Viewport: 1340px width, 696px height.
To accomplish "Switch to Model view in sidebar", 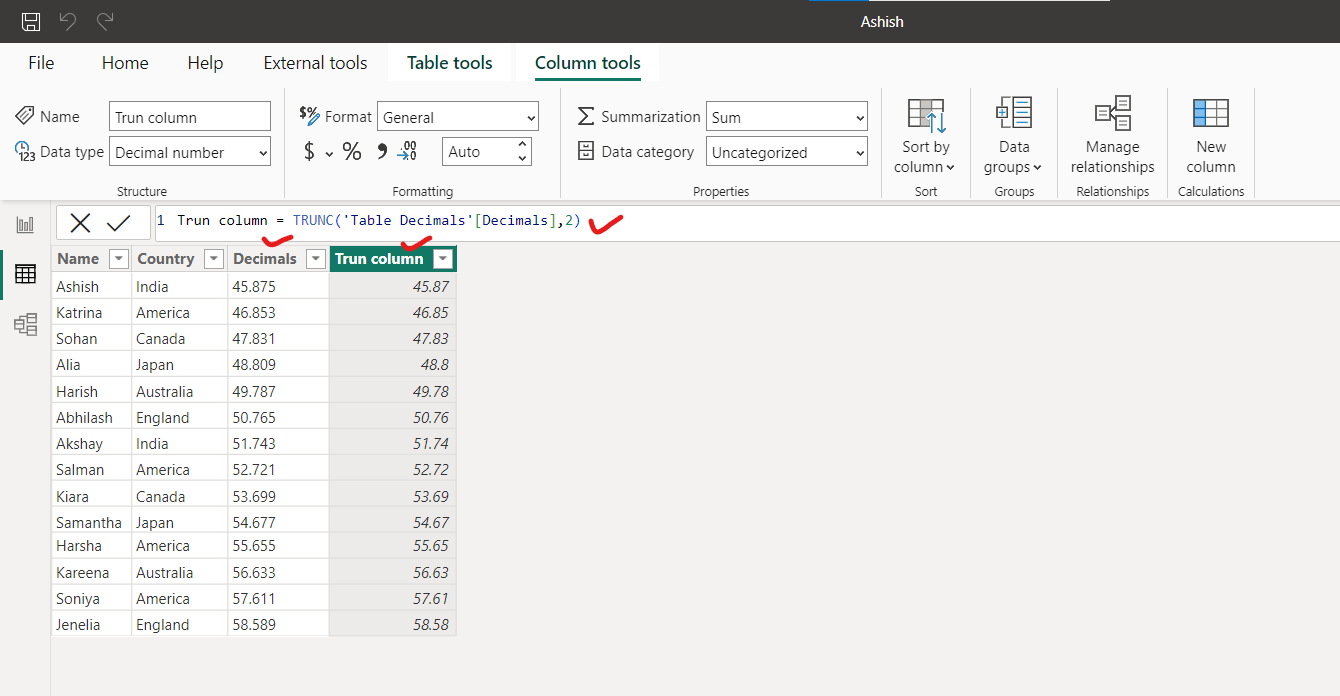I will [x=25, y=324].
